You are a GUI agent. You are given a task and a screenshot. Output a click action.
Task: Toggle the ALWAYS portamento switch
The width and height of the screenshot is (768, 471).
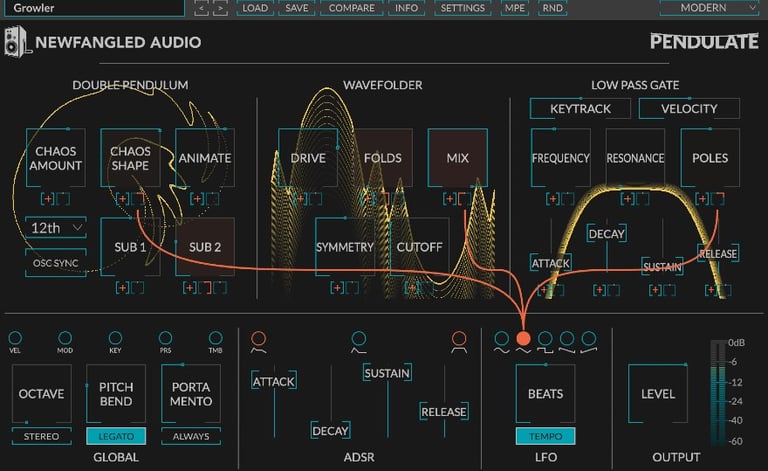pos(191,436)
